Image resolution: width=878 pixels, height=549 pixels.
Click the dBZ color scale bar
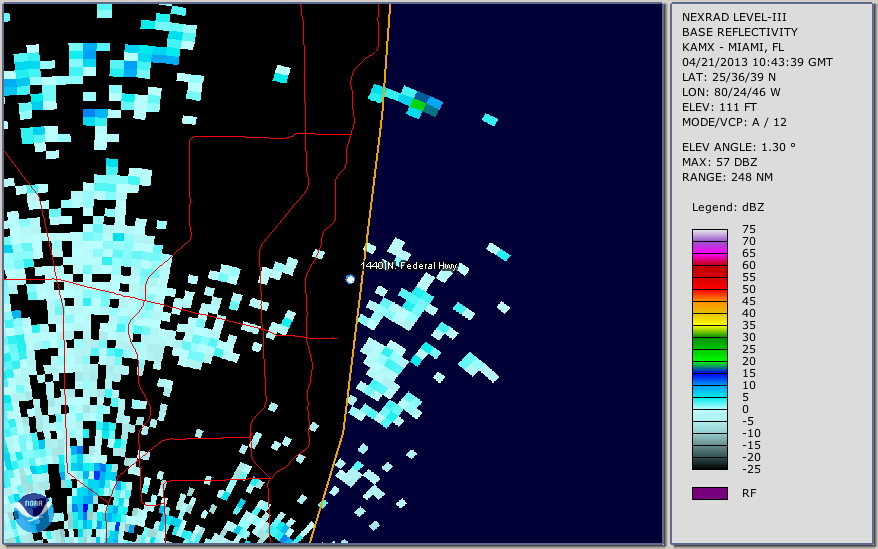pos(709,350)
